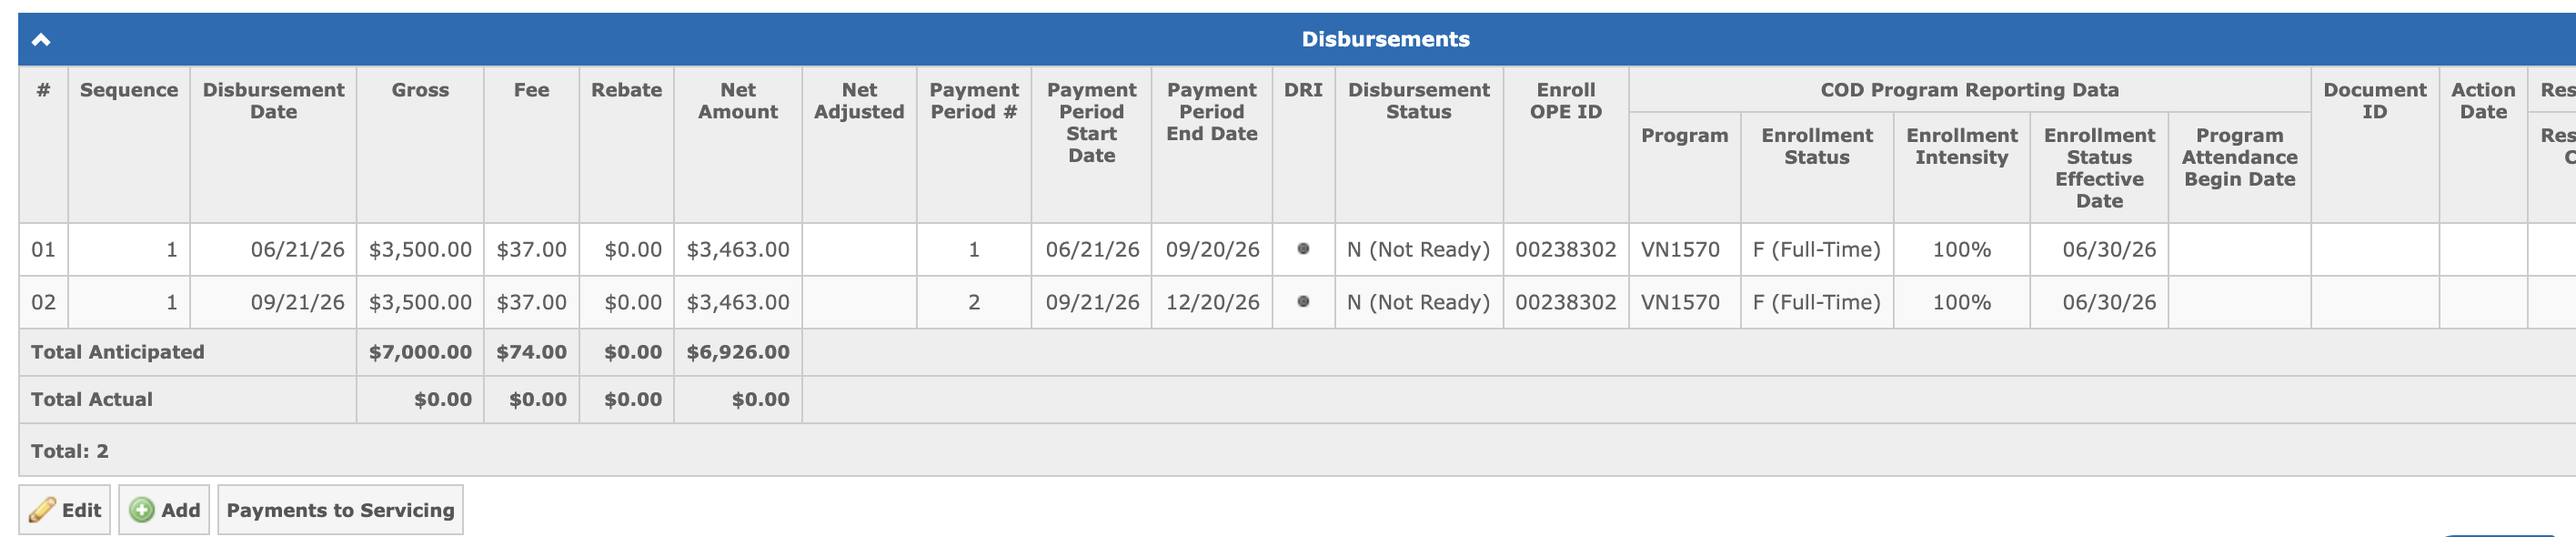Click the Disbursements title bar

pyautogui.click(x=1385, y=39)
